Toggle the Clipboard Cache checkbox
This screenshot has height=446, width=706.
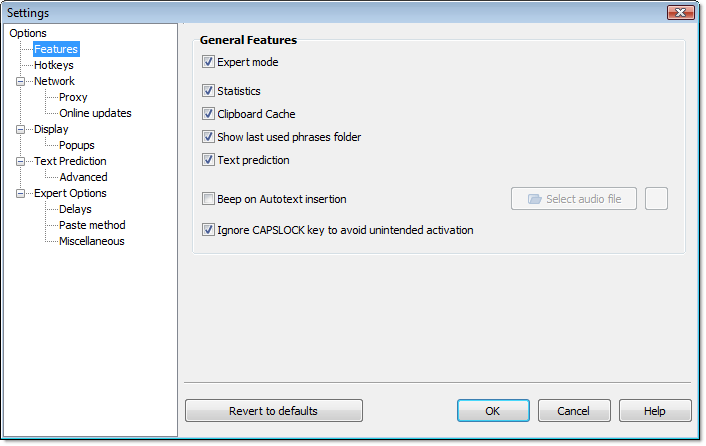pyautogui.click(x=208, y=113)
